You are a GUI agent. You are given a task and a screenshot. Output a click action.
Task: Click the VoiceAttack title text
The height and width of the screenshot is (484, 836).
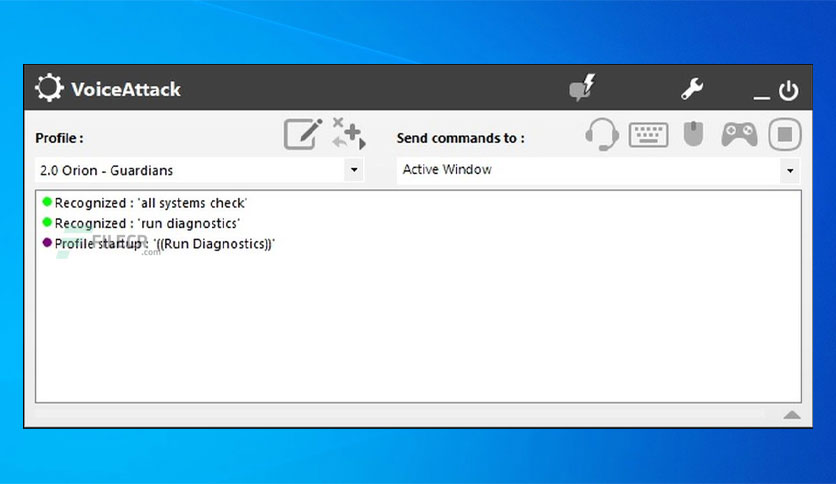click(x=126, y=89)
